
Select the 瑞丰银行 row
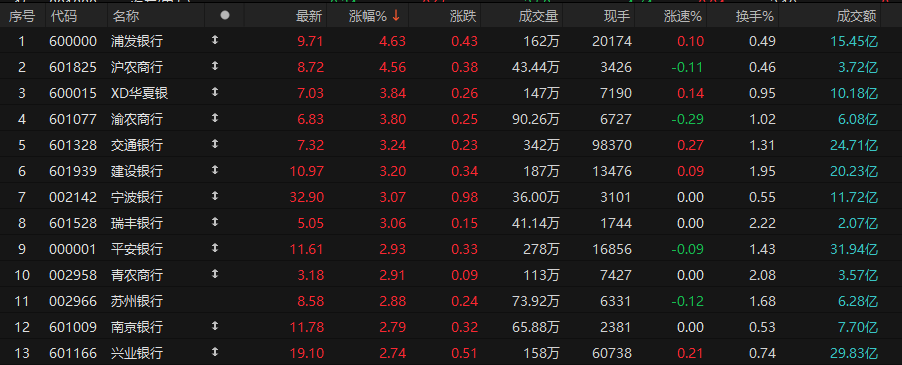(451, 222)
